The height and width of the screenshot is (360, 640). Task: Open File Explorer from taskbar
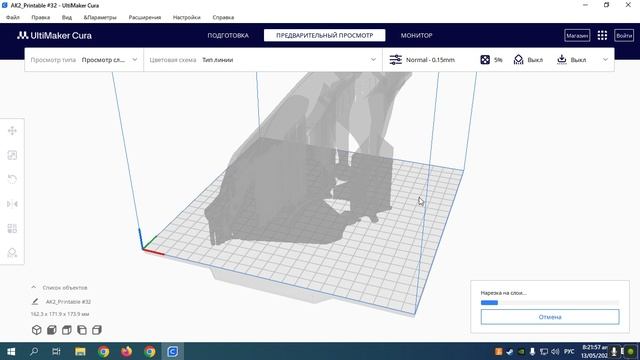coord(80,351)
